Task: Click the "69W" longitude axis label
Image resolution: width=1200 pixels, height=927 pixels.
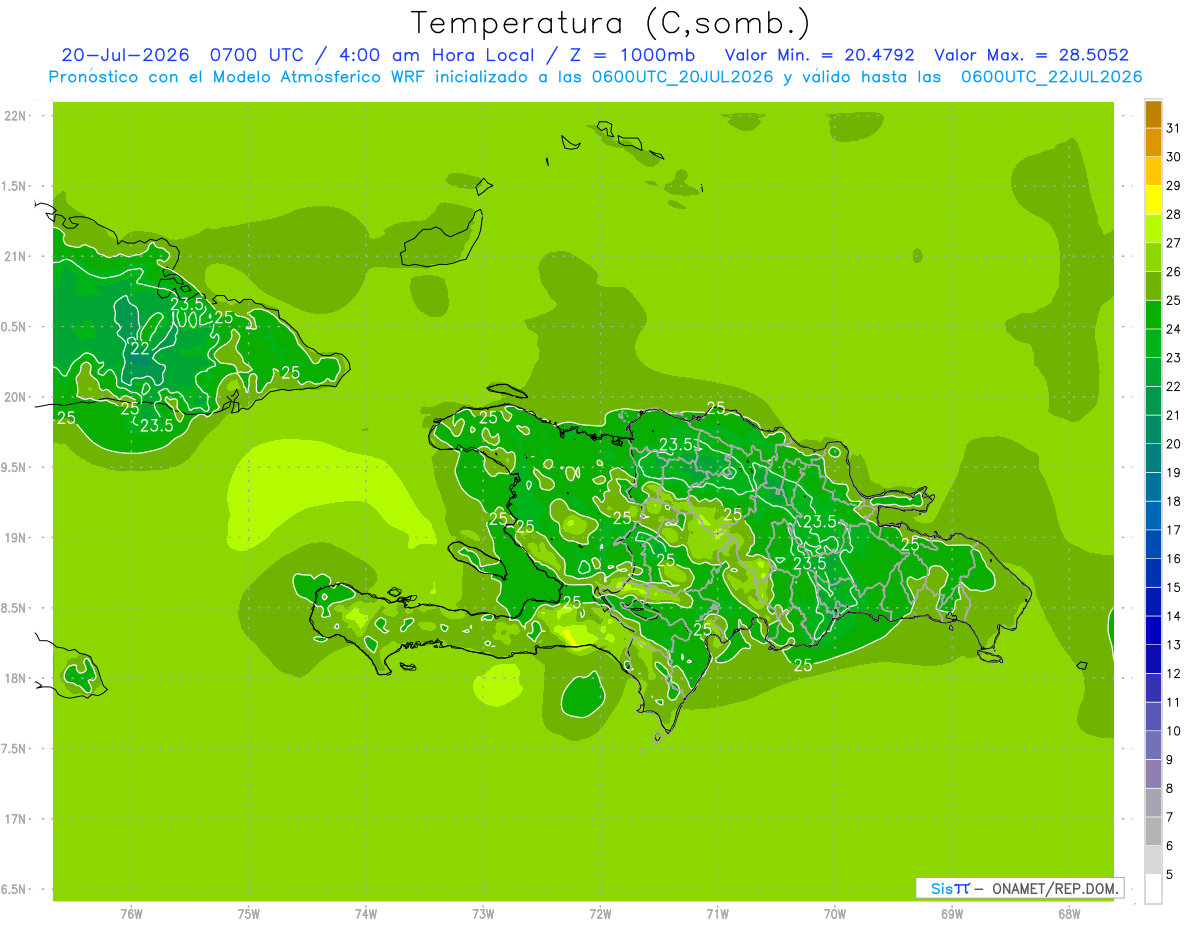Action: click(x=951, y=914)
